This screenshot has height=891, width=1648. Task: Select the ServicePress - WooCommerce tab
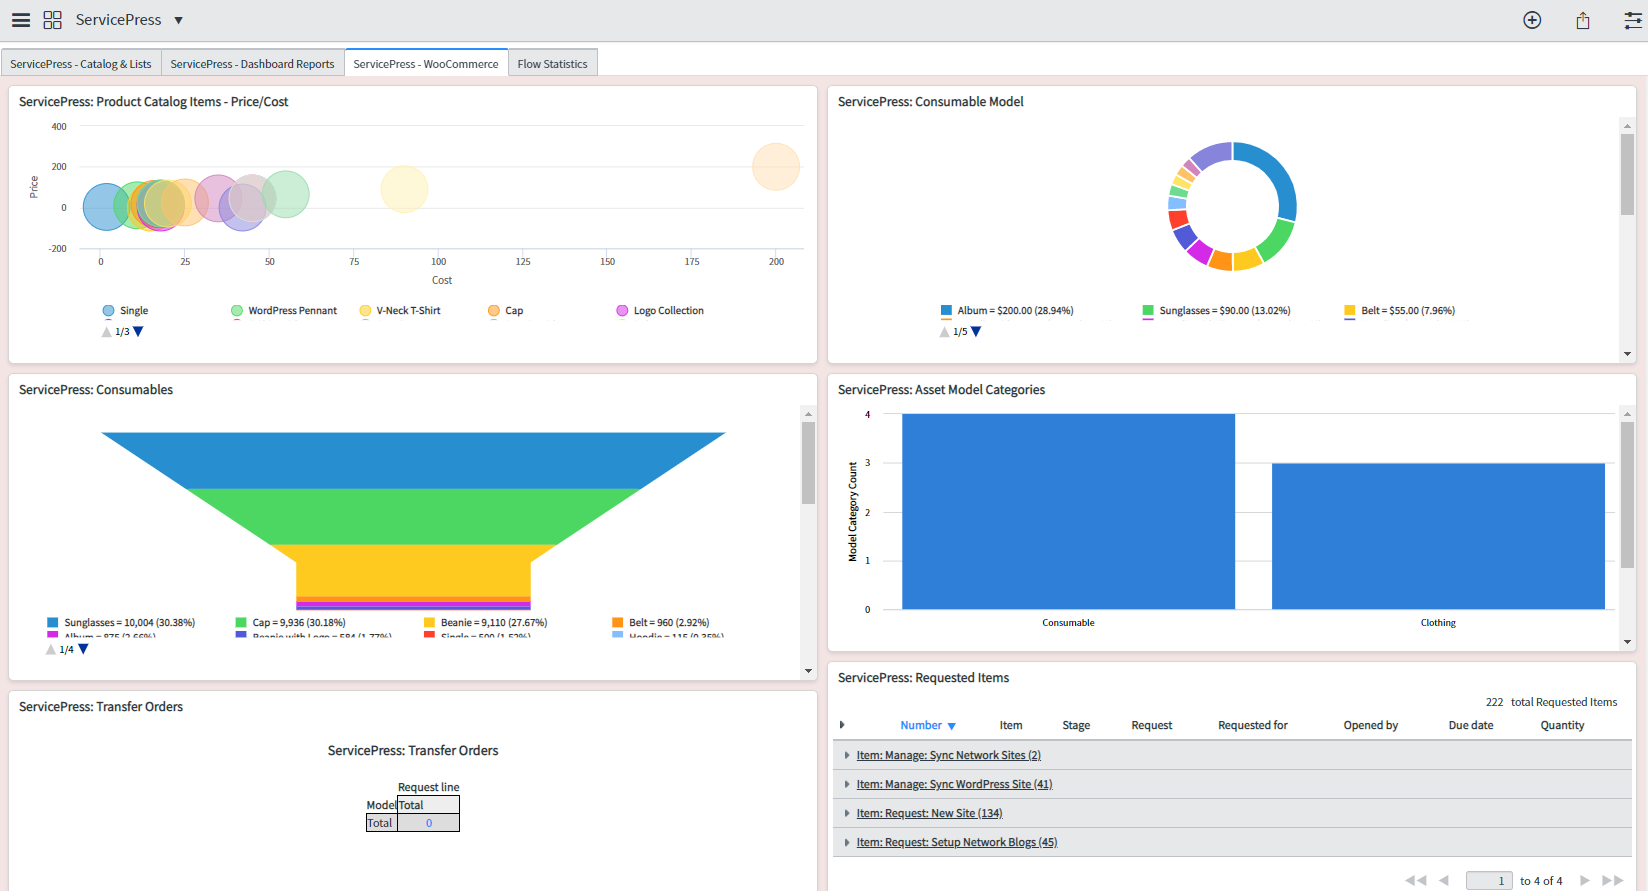click(x=426, y=63)
